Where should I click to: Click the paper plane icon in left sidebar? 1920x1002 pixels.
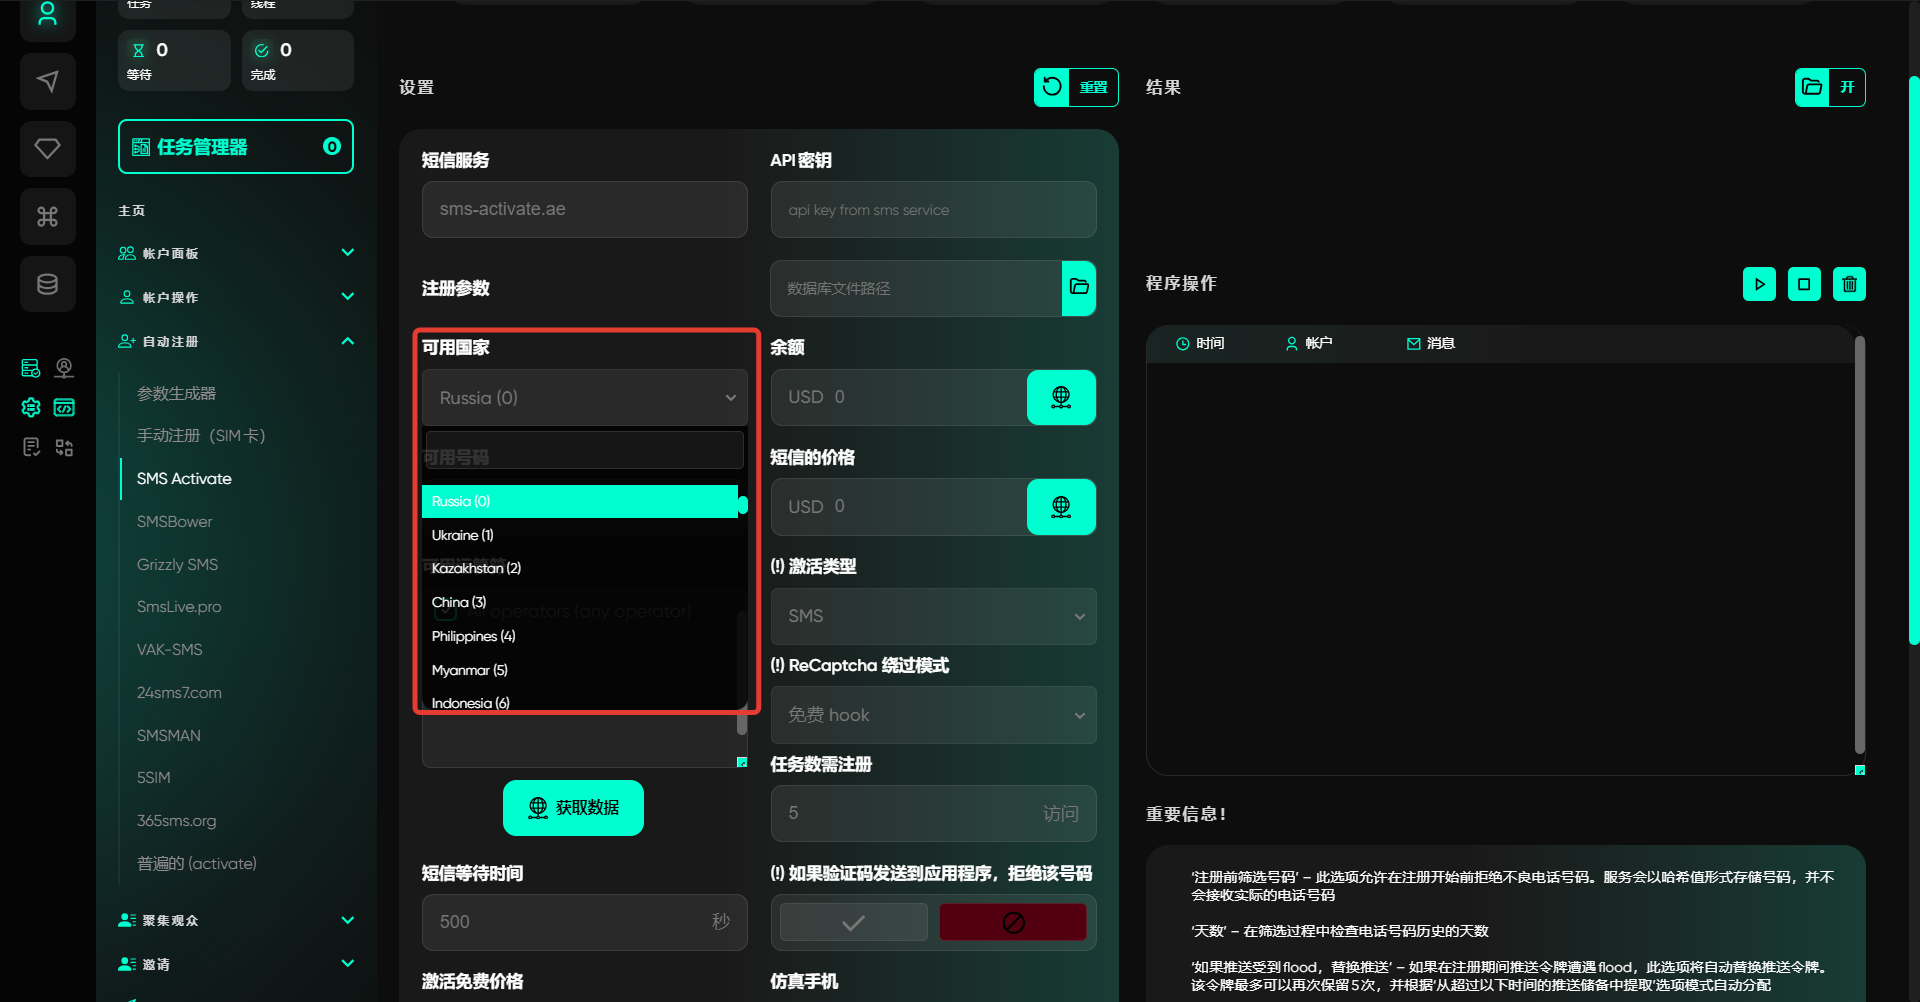pos(47,81)
